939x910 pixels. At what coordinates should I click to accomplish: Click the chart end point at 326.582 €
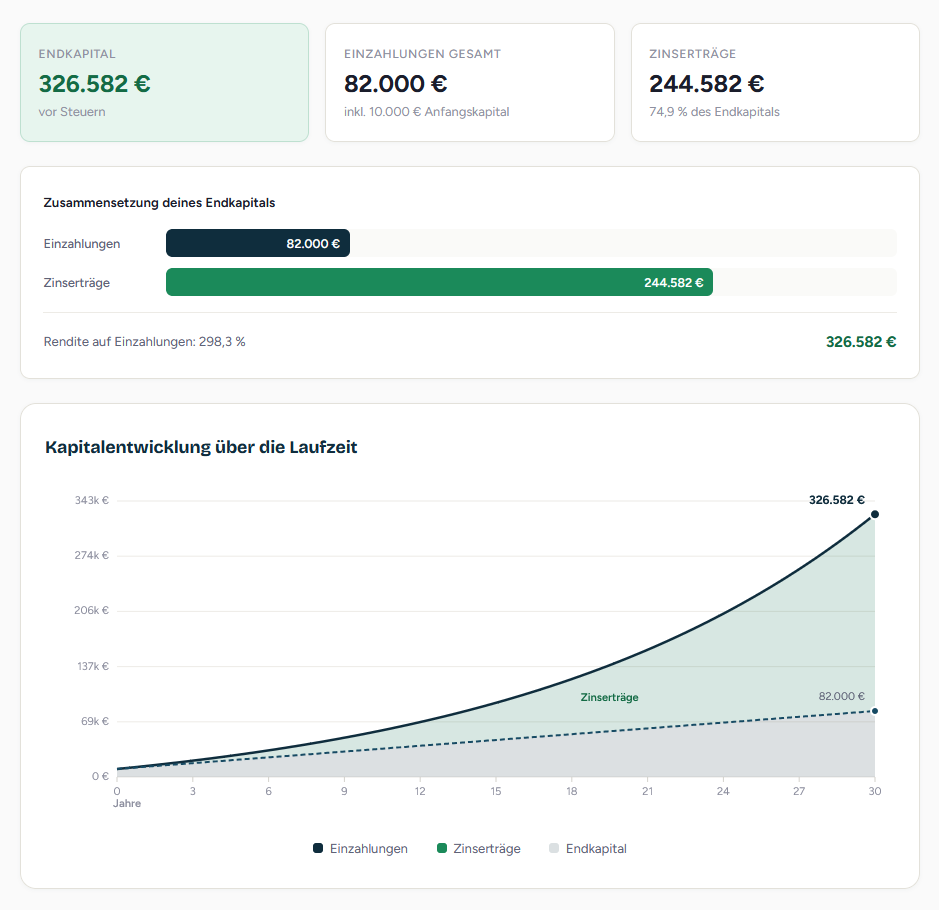(875, 514)
